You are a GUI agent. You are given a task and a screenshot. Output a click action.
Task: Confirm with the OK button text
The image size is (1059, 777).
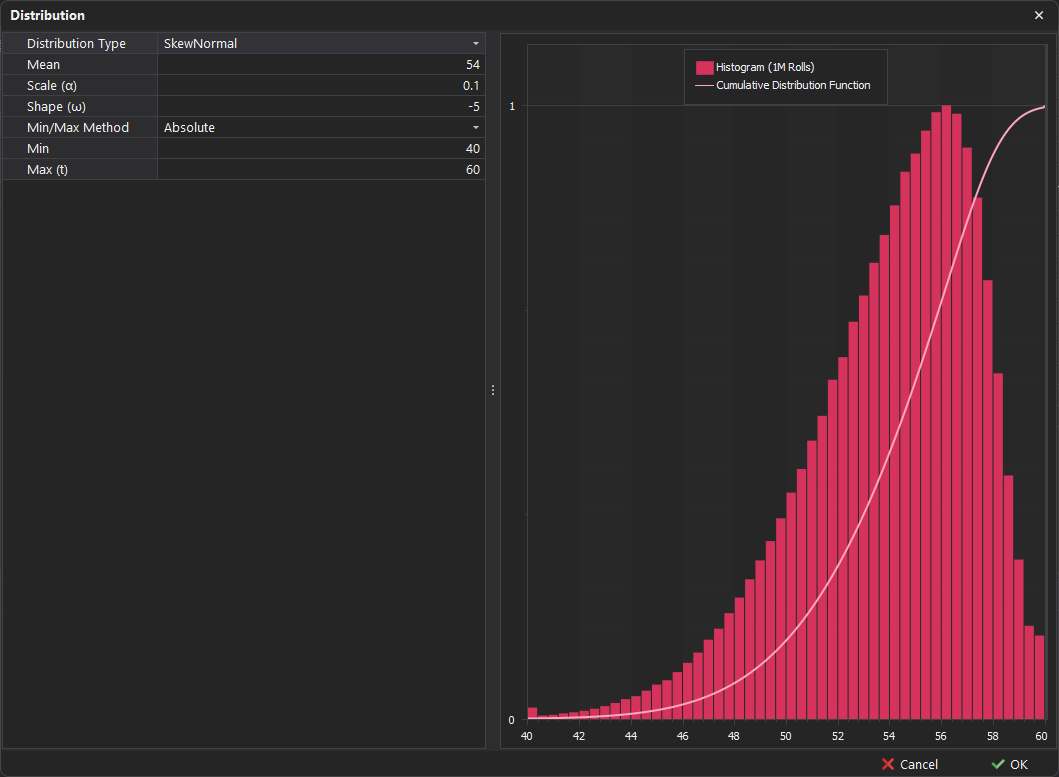[1018, 765]
